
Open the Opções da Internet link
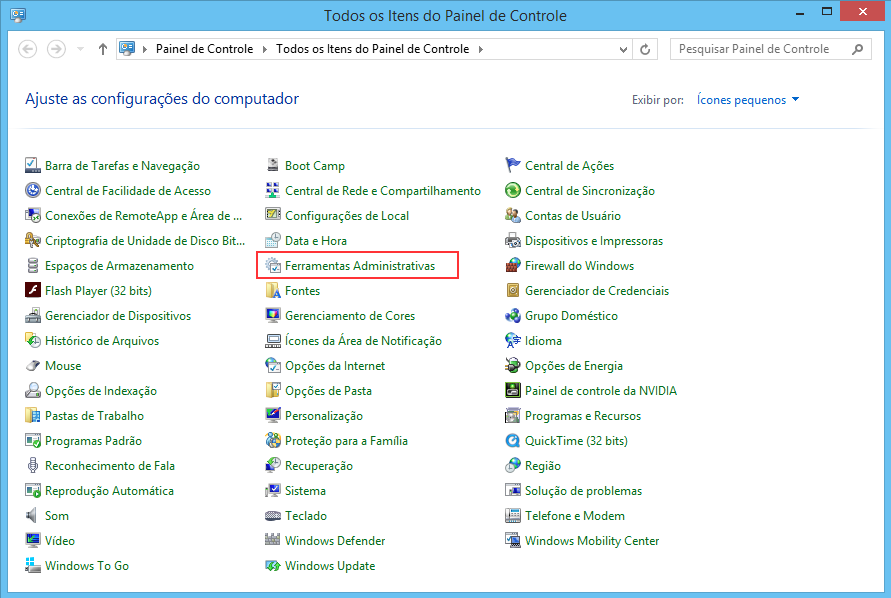click(335, 366)
